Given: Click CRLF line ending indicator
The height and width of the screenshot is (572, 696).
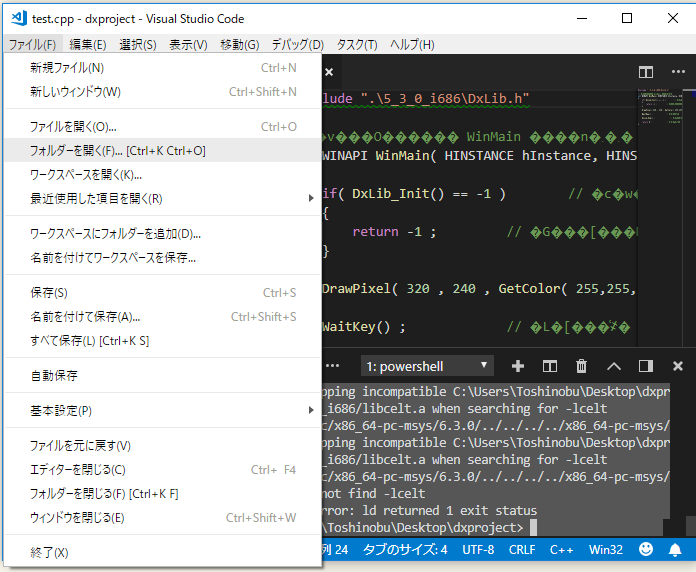Looking at the screenshot, I should pyautogui.click(x=522, y=549).
